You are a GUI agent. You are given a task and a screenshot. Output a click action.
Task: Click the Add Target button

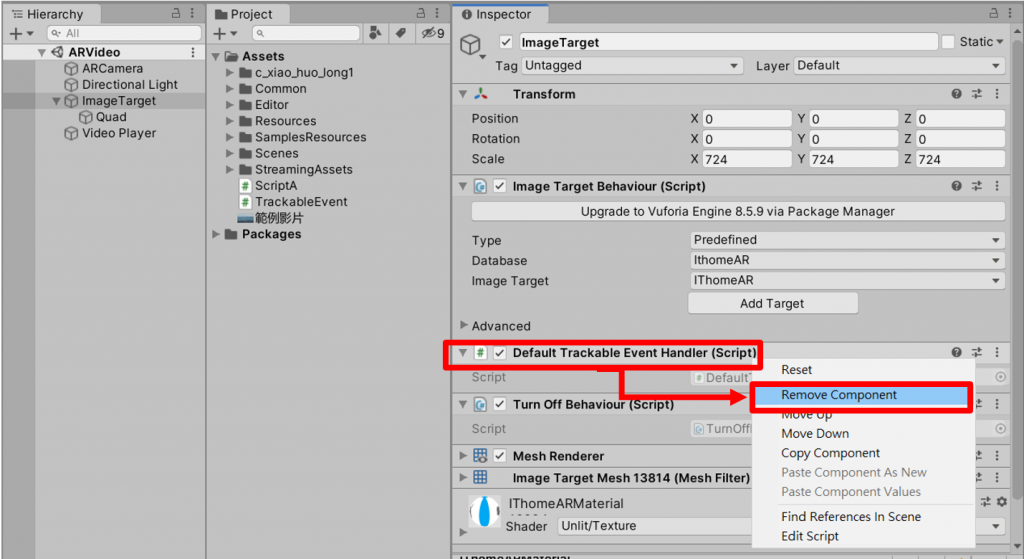(773, 304)
